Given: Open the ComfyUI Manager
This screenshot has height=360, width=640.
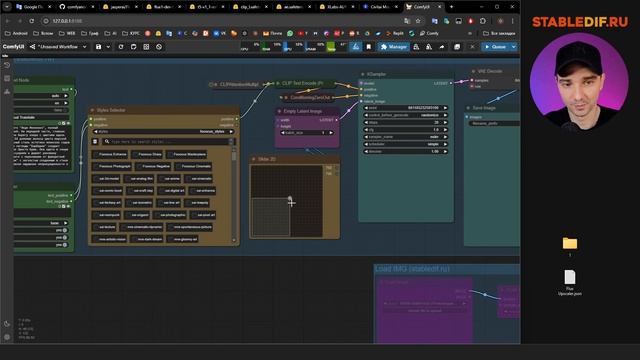Looking at the screenshot, I should point(394,47).
